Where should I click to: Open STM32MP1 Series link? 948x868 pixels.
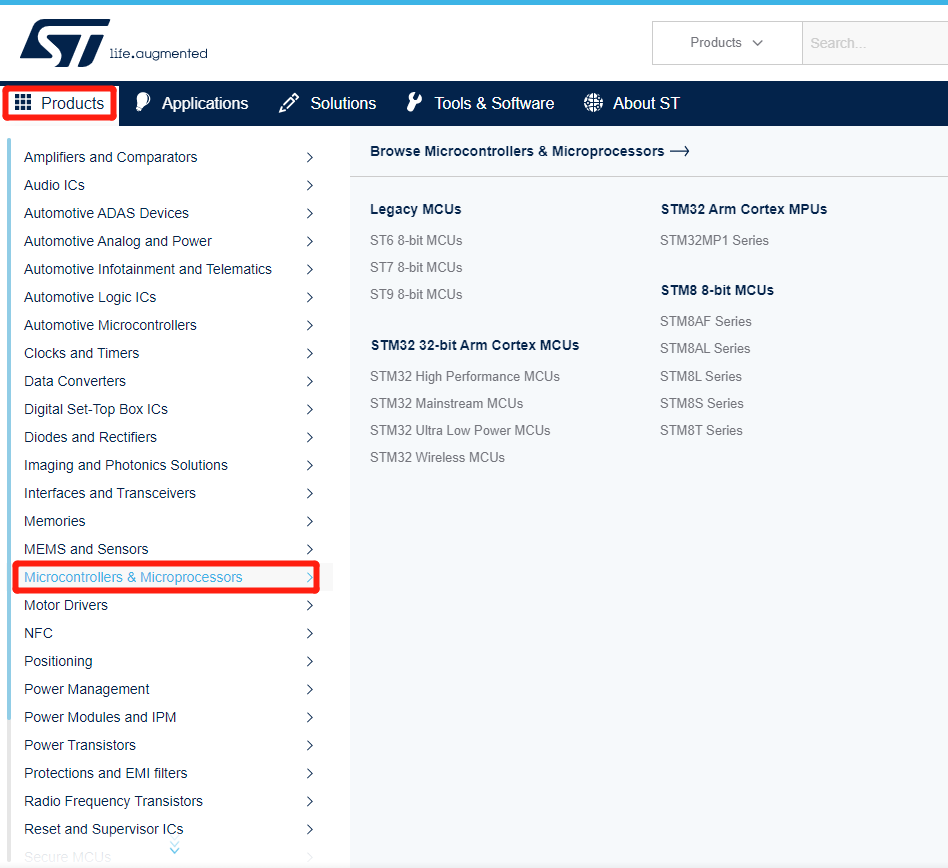click(715, 241)
